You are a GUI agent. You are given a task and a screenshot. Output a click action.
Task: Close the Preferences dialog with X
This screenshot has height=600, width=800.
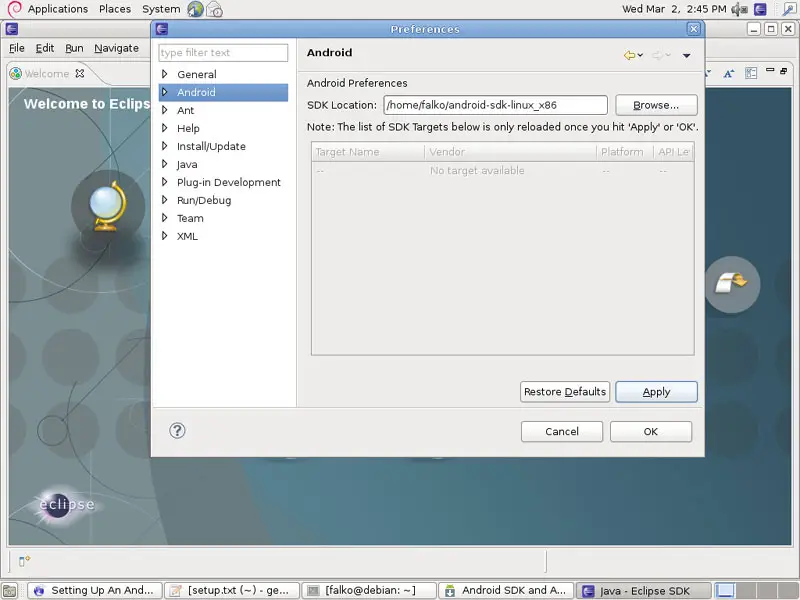(x=693, y=29)
